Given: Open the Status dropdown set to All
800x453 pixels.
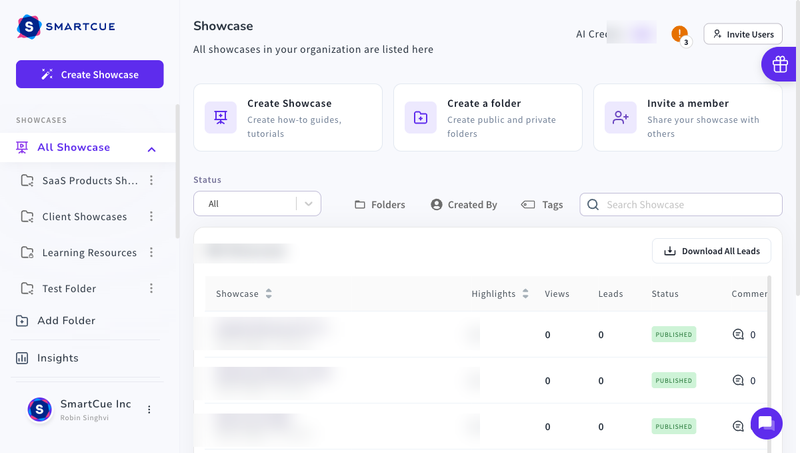Looking at the screenshot, I should [x=257, y=204].
